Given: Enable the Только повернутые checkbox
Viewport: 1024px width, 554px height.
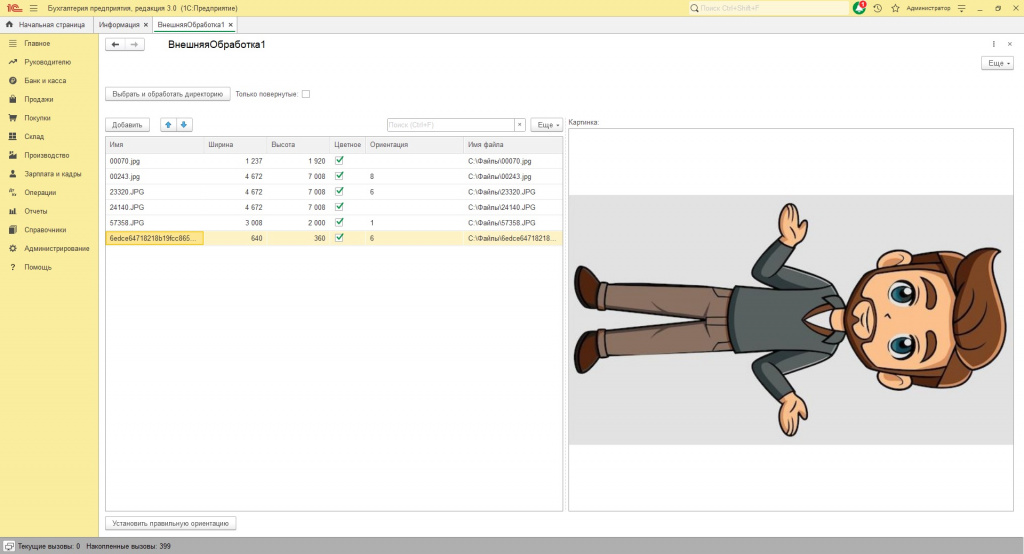Looking at the screenshot, I should (x=306, y=94).
